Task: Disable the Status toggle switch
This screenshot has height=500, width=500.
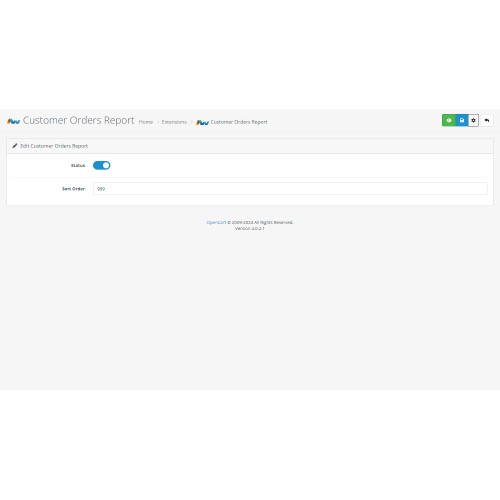Action: (x=102, y=165)
